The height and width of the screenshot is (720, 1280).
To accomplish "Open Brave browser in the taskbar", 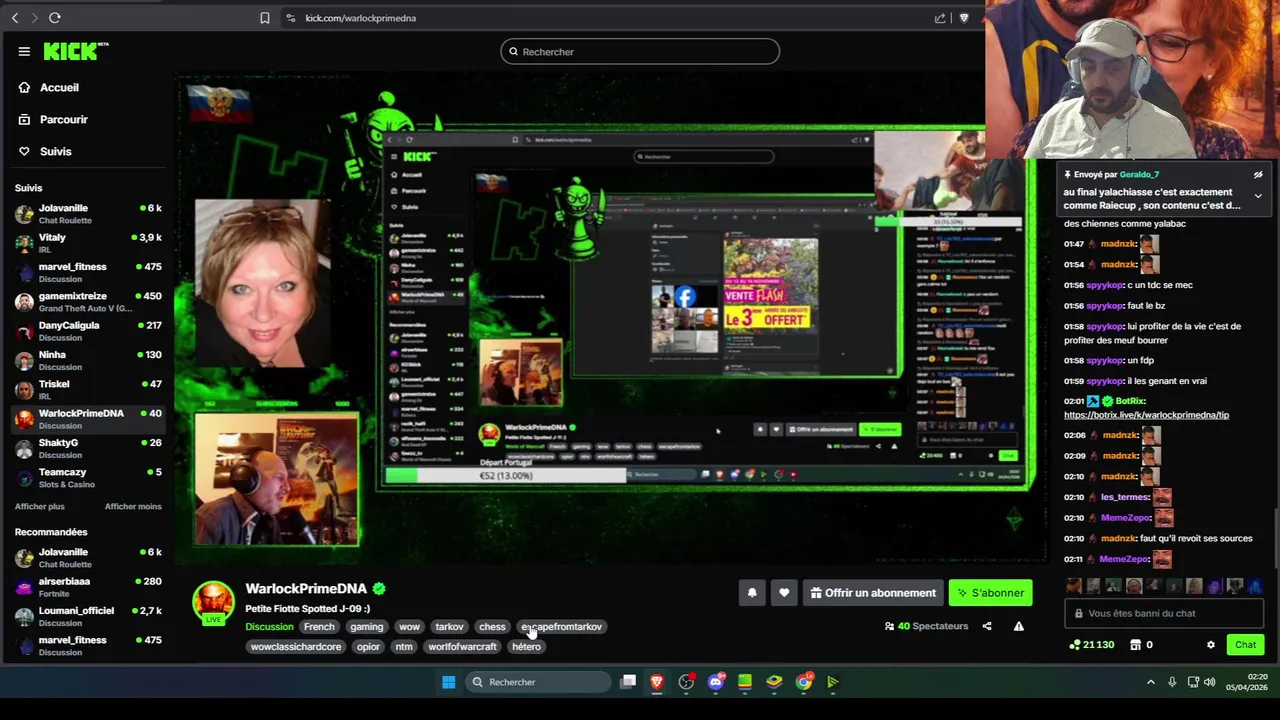I will click(657, 682).
